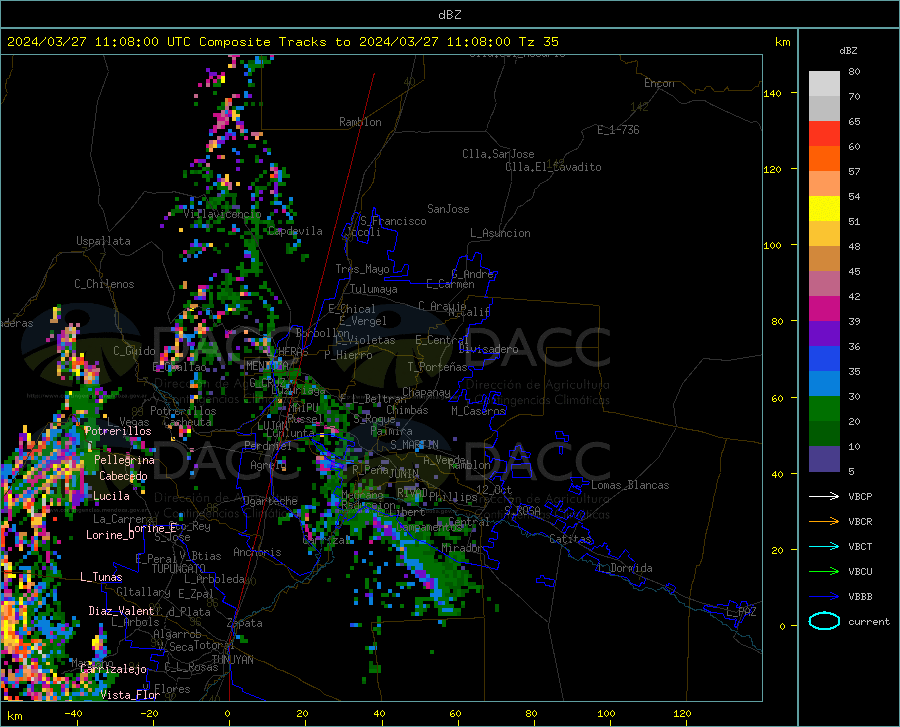The width and height of the screenshot is (900, 727).
Task: Click the 'Capdevila' place label
Action: point(295,231)
